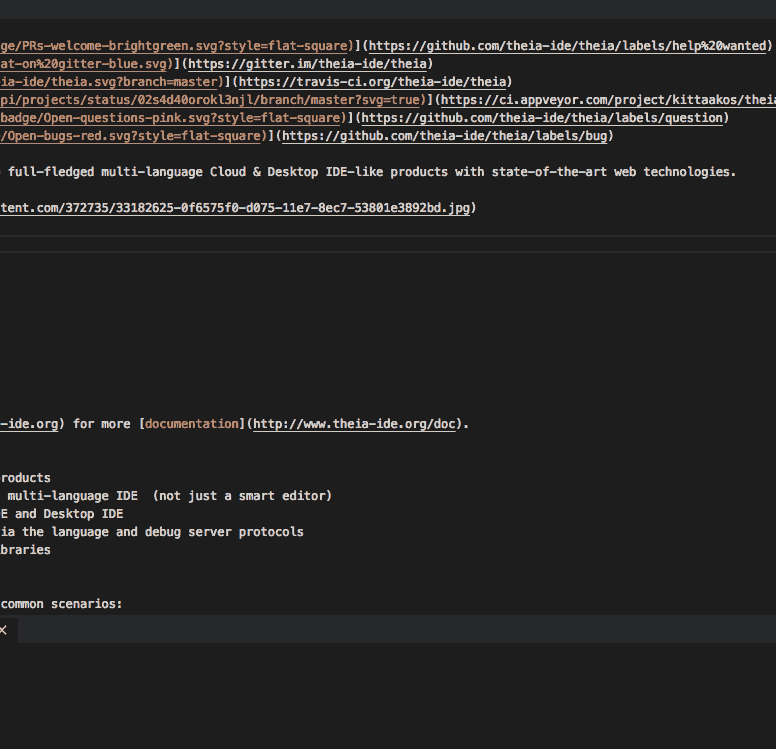Click the text 'state-of-the-art web technologies.'
The width and height of the screenshot is (776, 749).
[x=614, y=172]
